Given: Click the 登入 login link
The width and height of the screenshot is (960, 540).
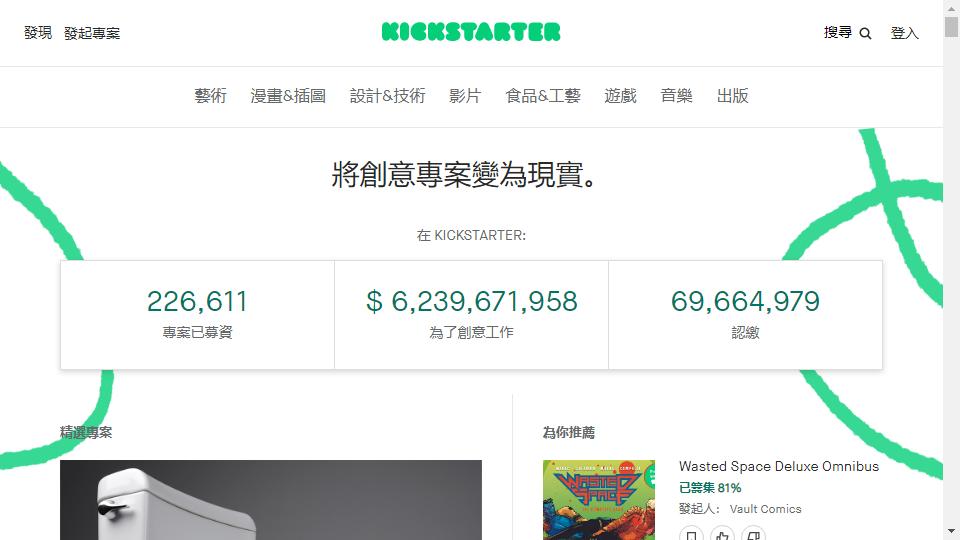Looking at the screenshot, I should tap(904, 33).
